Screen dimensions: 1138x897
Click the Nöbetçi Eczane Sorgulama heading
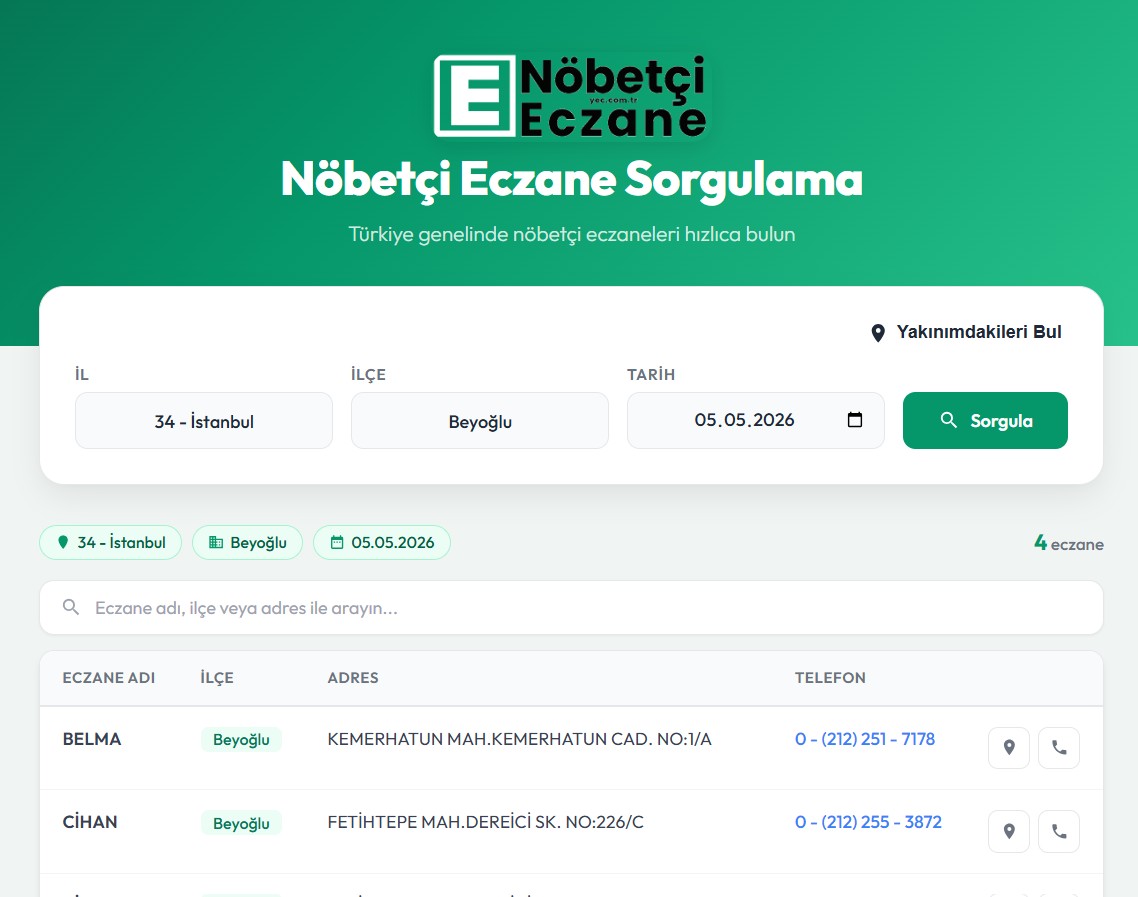click(x=572, y=179)
